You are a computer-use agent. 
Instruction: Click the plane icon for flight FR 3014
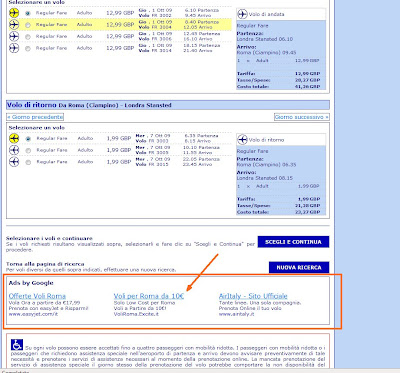pos(14,48)
